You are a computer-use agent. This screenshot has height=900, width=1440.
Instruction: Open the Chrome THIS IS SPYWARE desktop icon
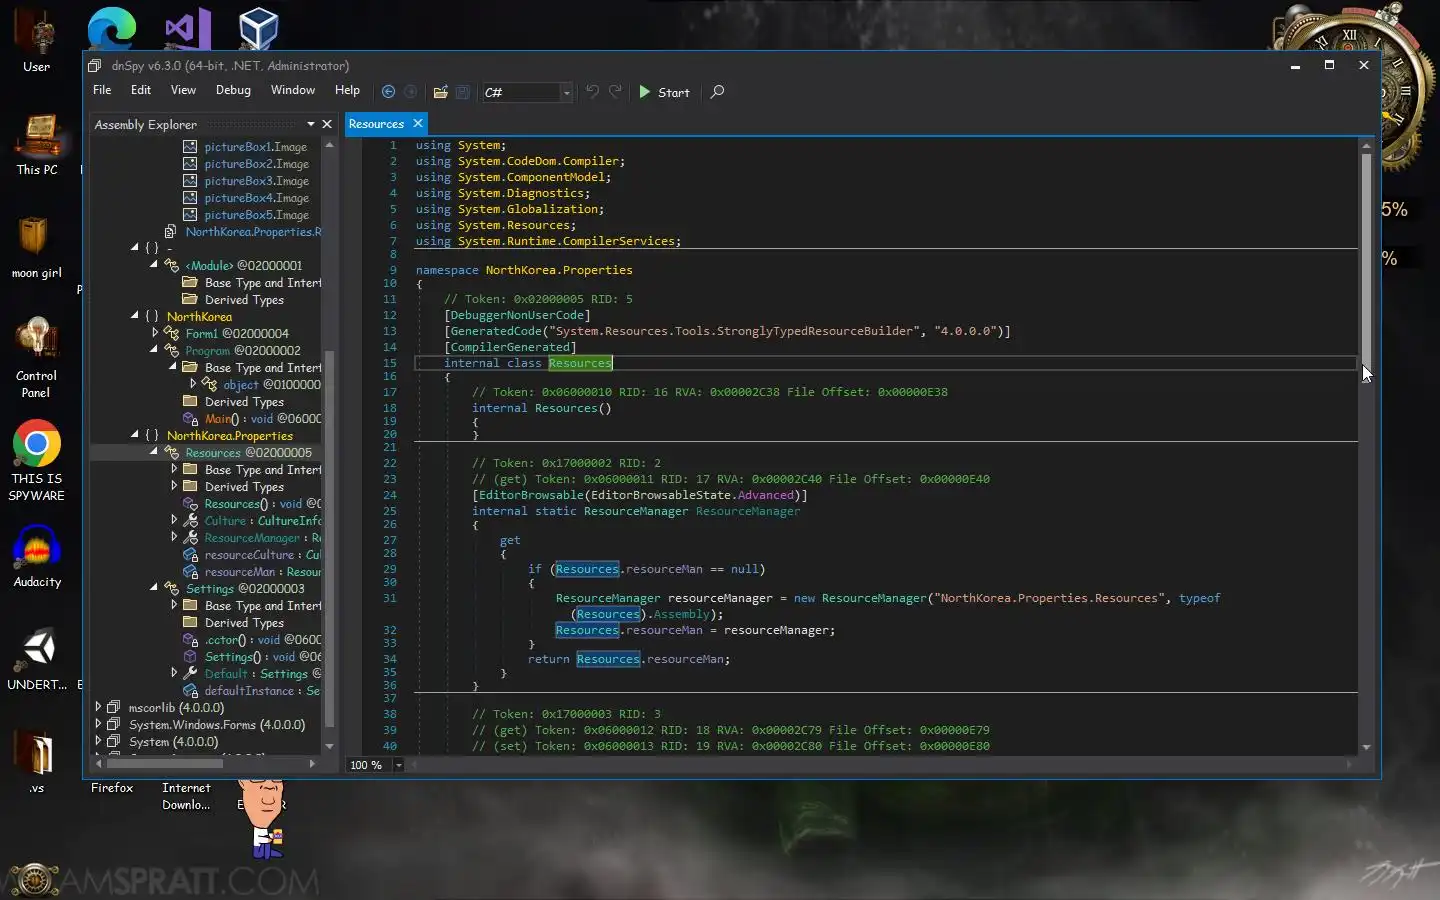coord(36,460)
